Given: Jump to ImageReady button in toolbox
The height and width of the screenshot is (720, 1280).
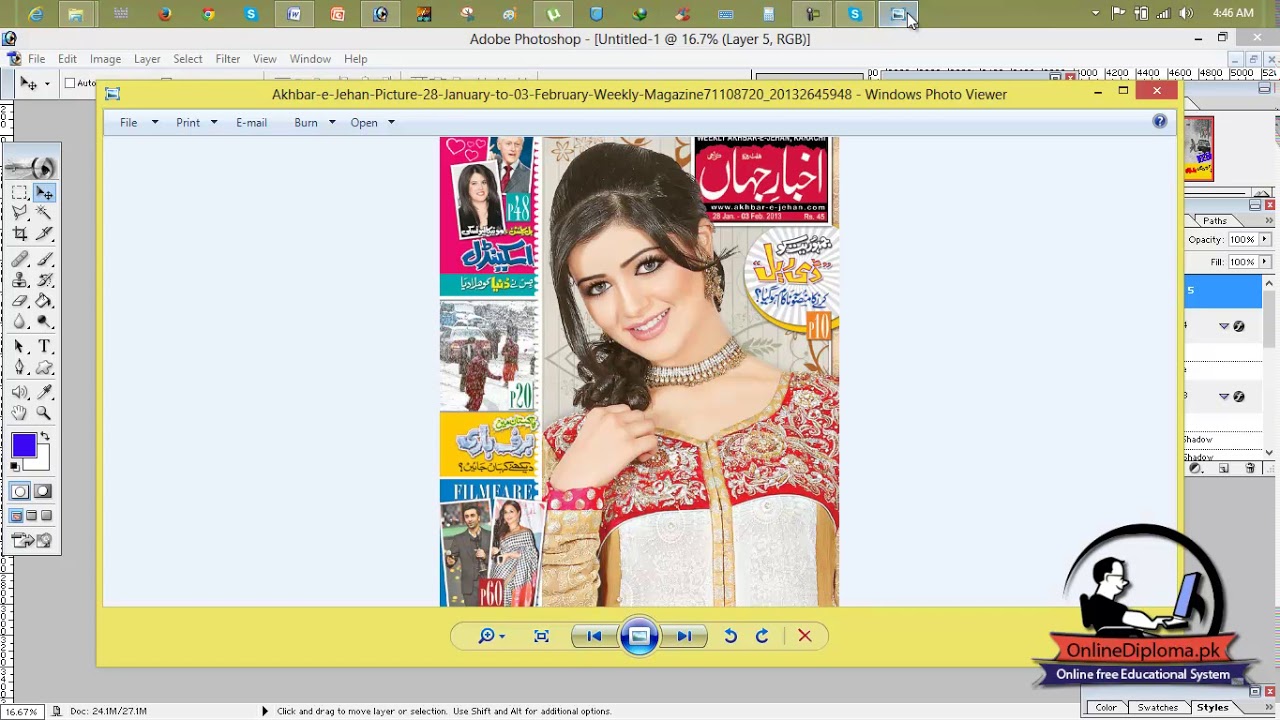Looking at the screenshot, I should pyautogui.click(x=32, y=541).
